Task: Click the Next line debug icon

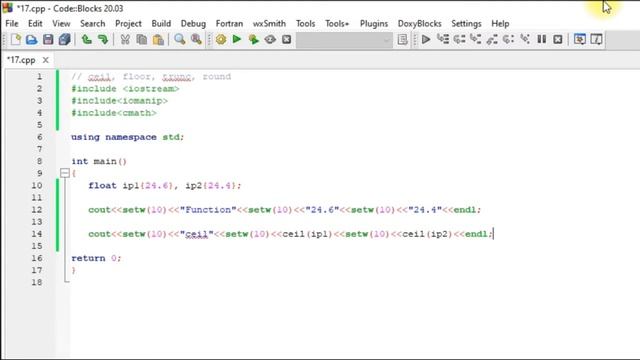Action: coord(459,40)
